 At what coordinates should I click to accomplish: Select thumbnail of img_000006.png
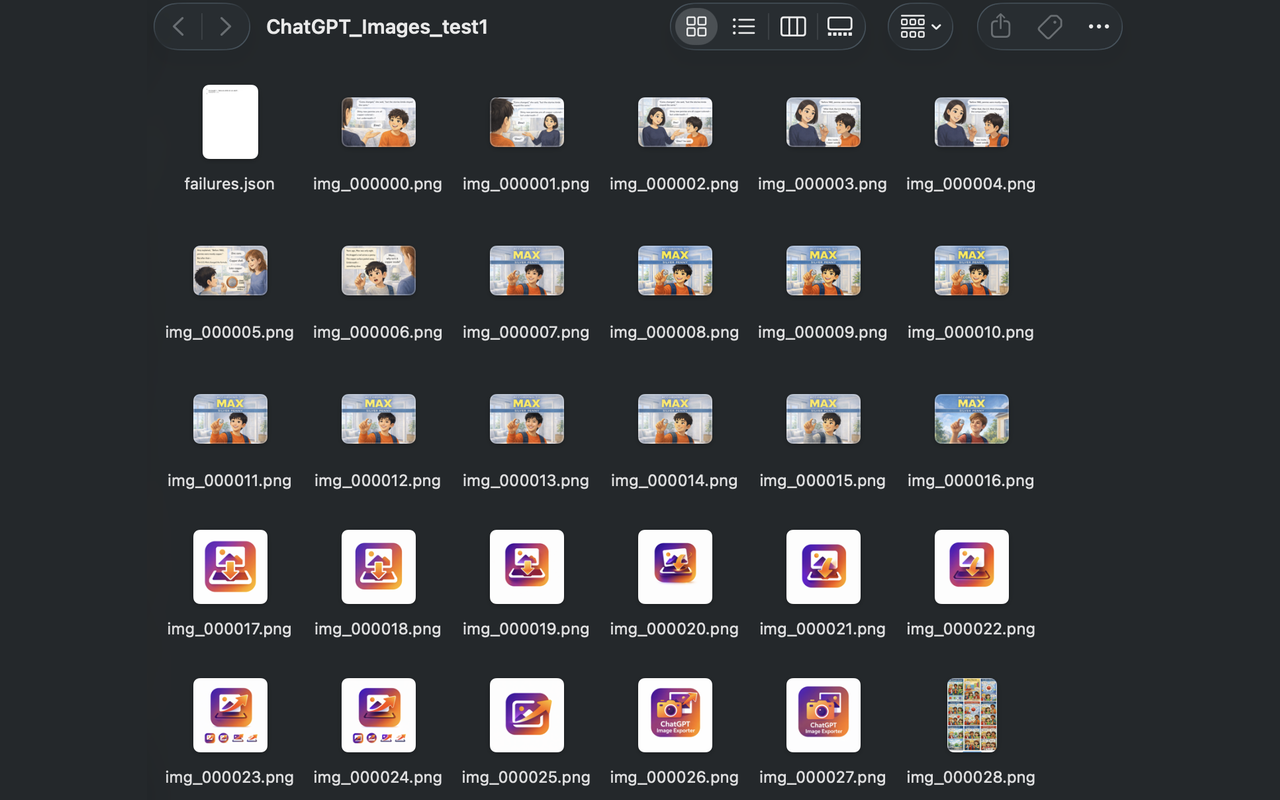point(378,270)
